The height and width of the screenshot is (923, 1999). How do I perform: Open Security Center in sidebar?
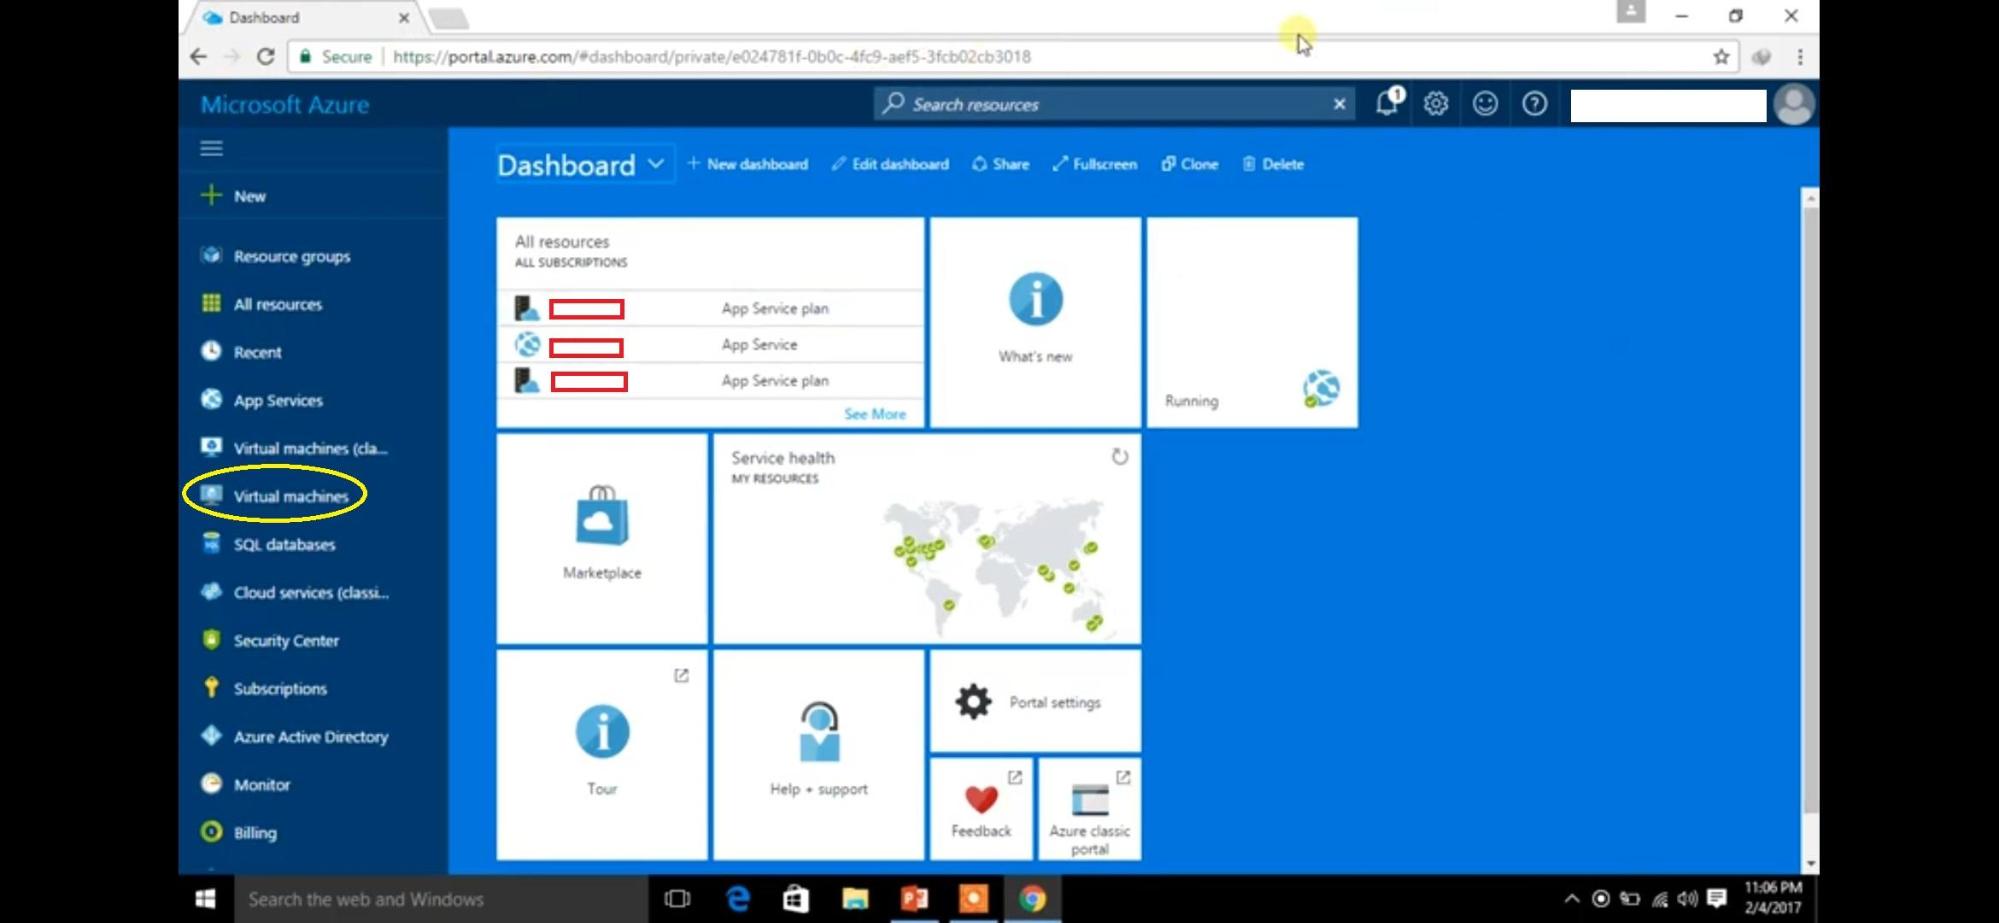[x=286, y=640]
